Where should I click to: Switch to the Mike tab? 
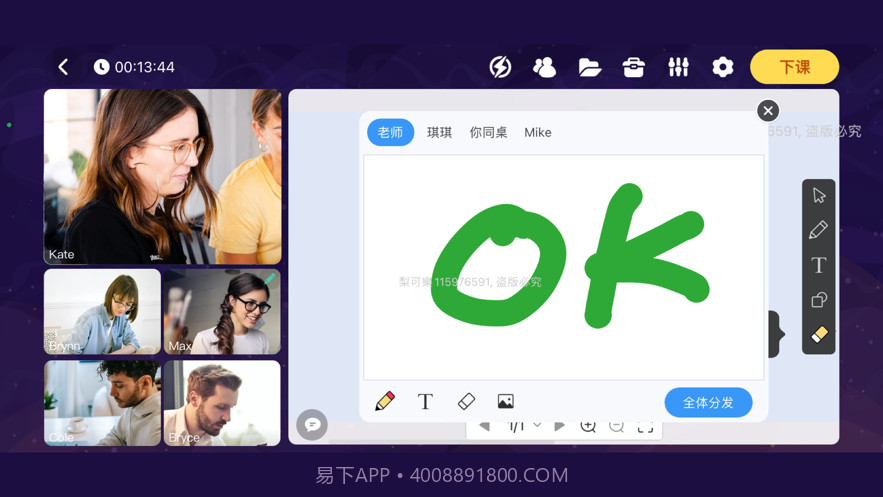537,132
